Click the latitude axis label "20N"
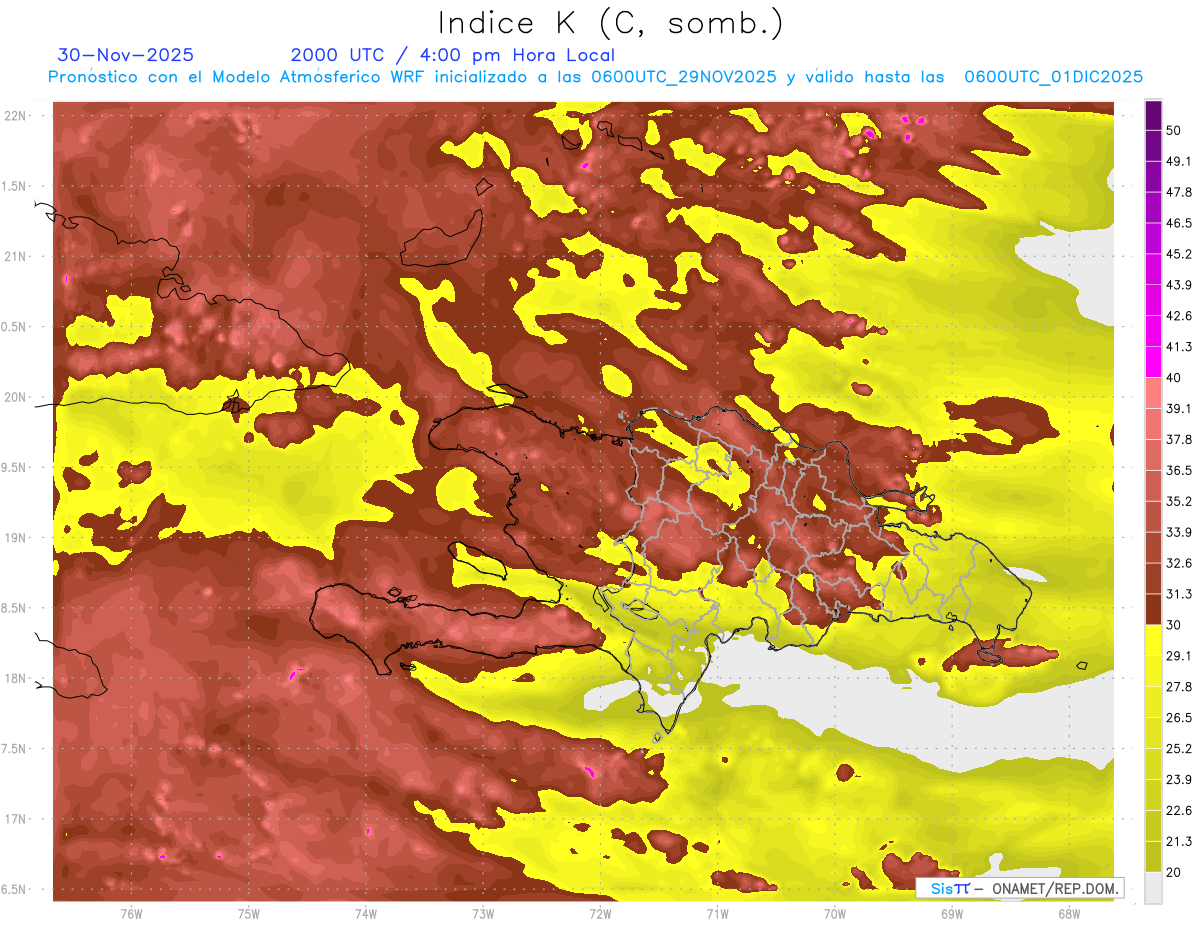Screen dimensions: 1200x927 15,397
